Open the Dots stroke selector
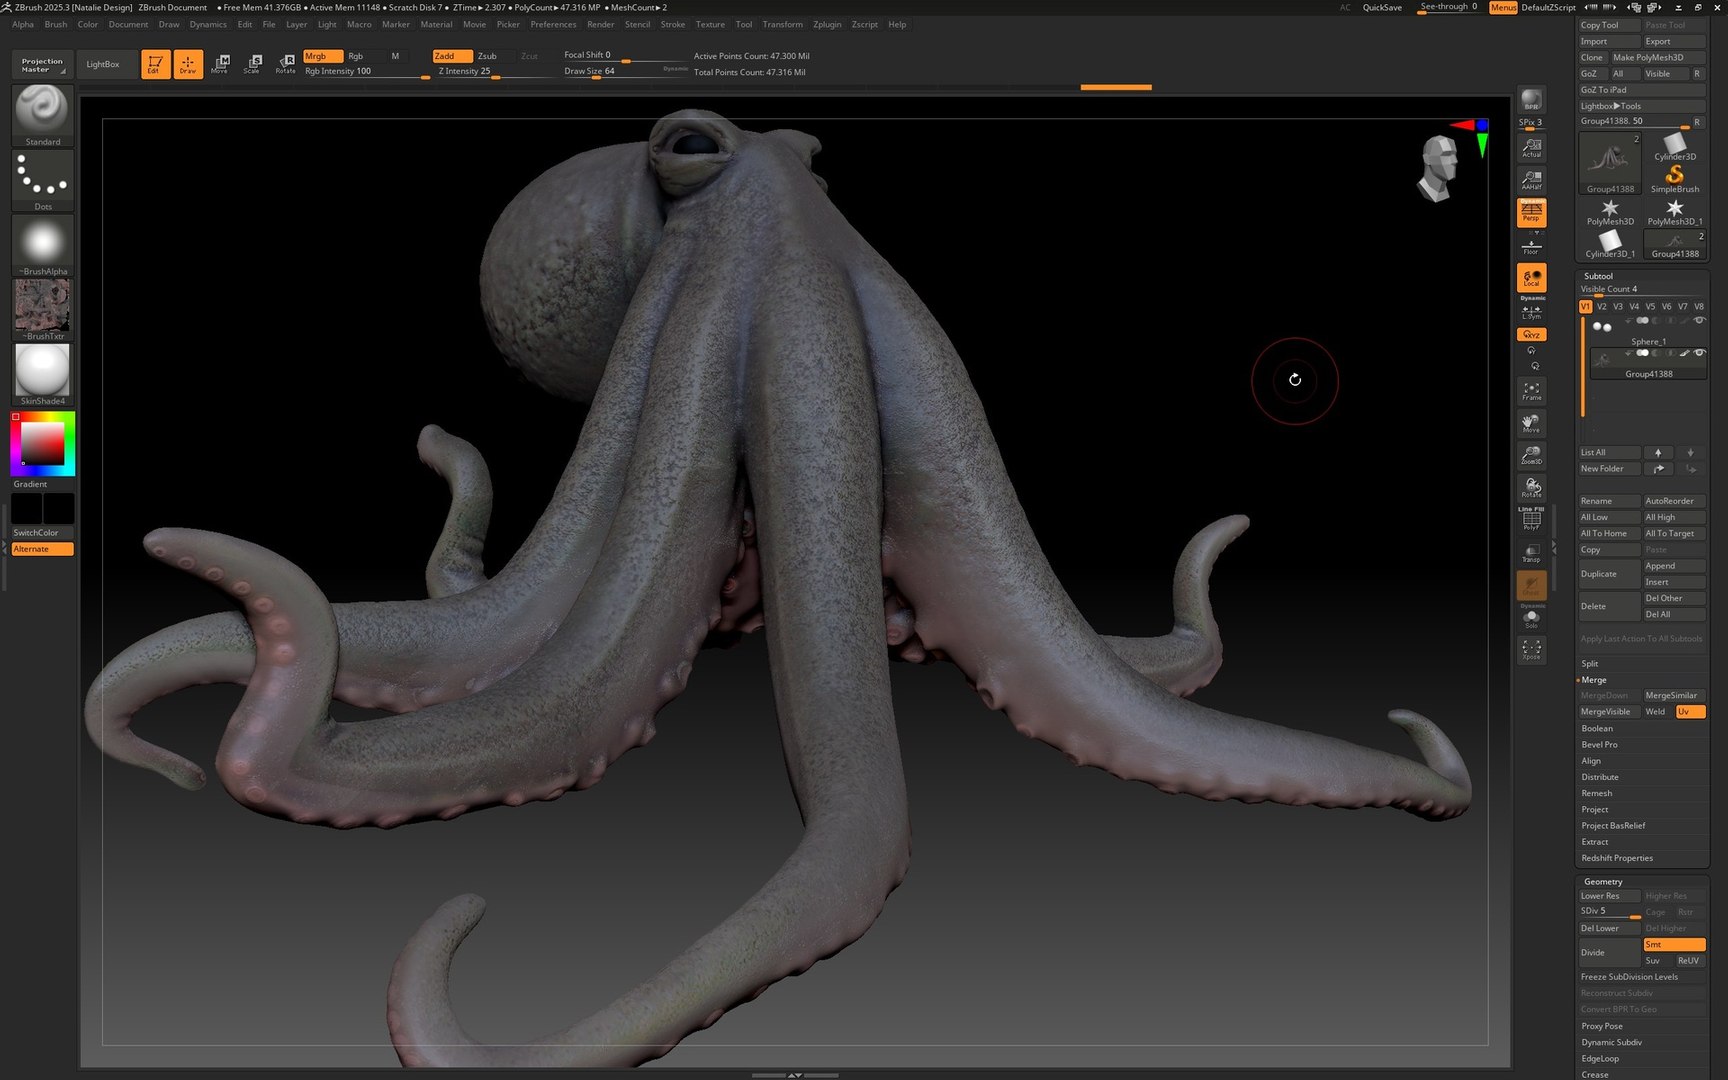This screenshot has width=1728, height=1080. click(x=42, y=180)
